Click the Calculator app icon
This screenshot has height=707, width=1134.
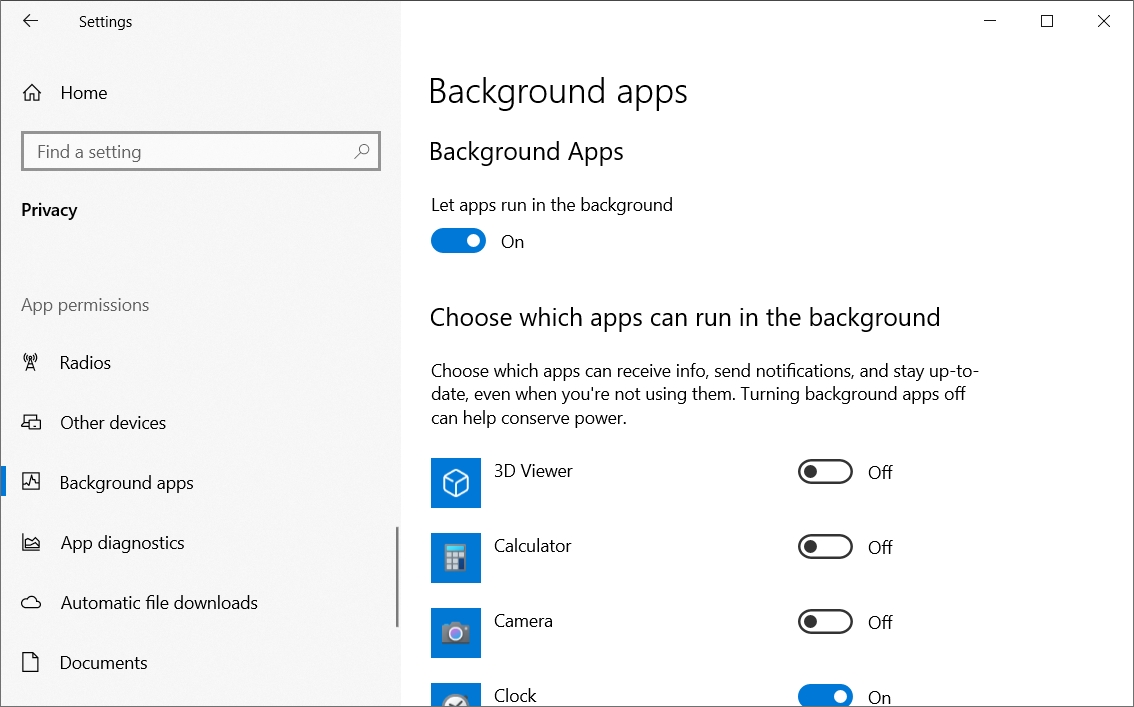(x=456, y=558)
